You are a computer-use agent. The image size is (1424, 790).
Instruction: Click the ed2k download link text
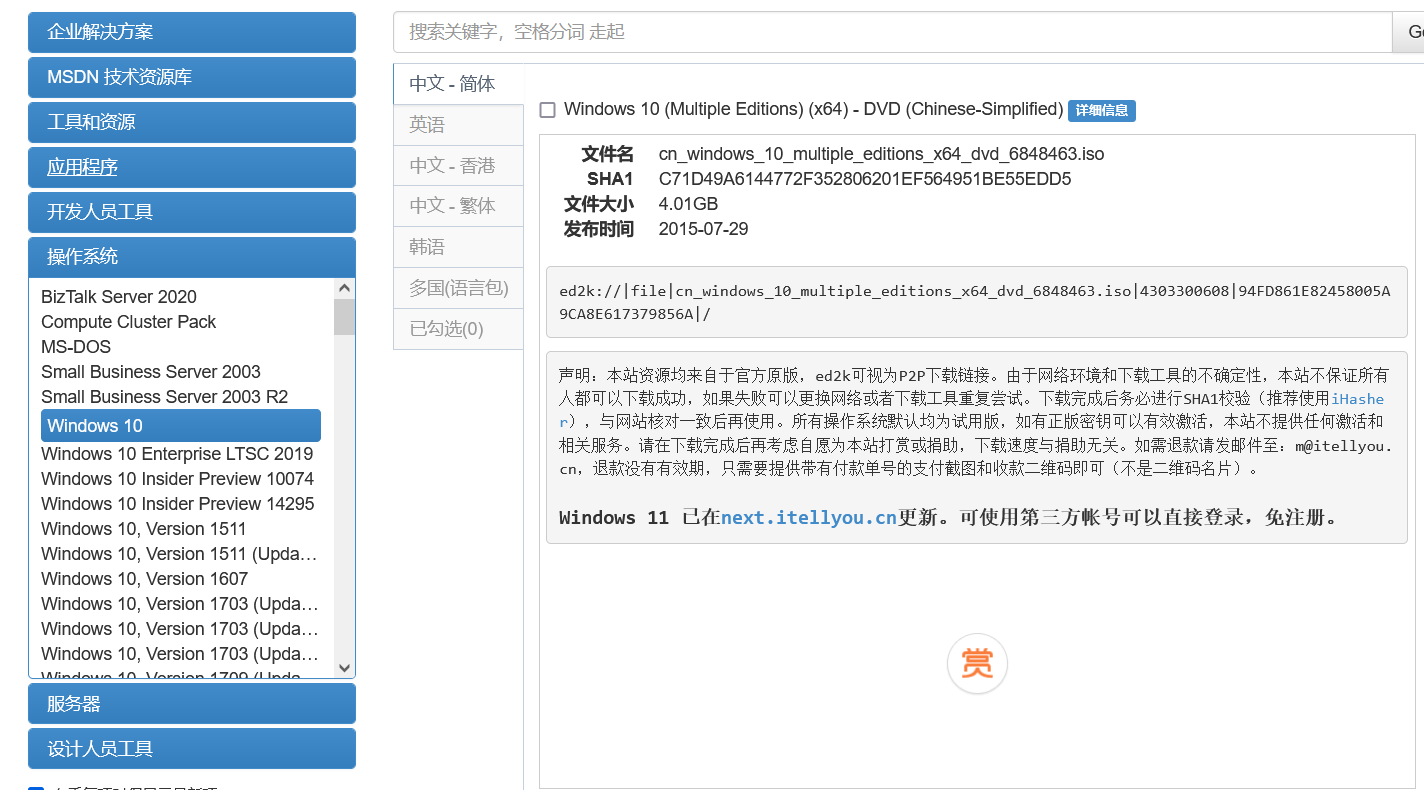(975, 302)
